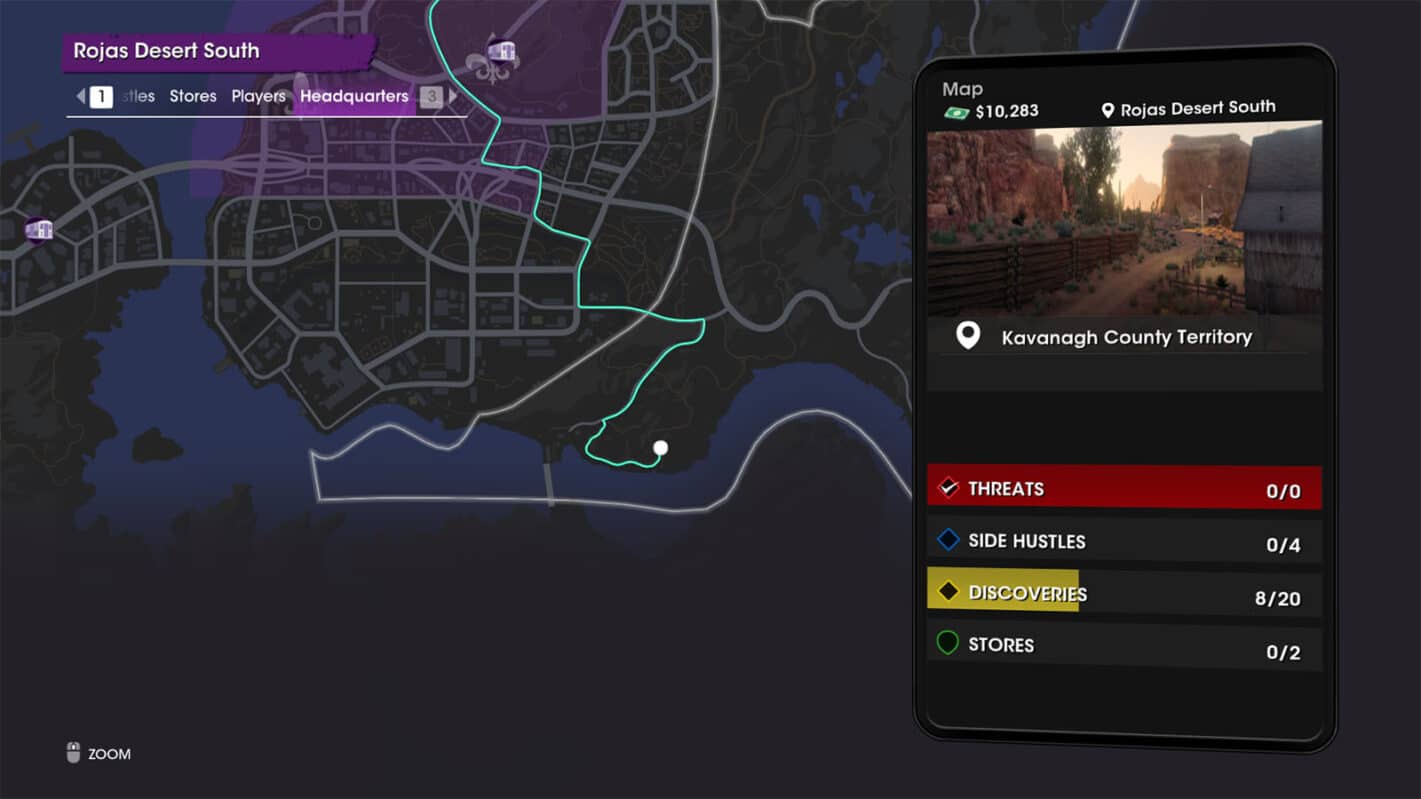Click the blue Side Hustles diamond icon
The width and height of the screenshot is (1421, 799).
click(x=948, y=541)
